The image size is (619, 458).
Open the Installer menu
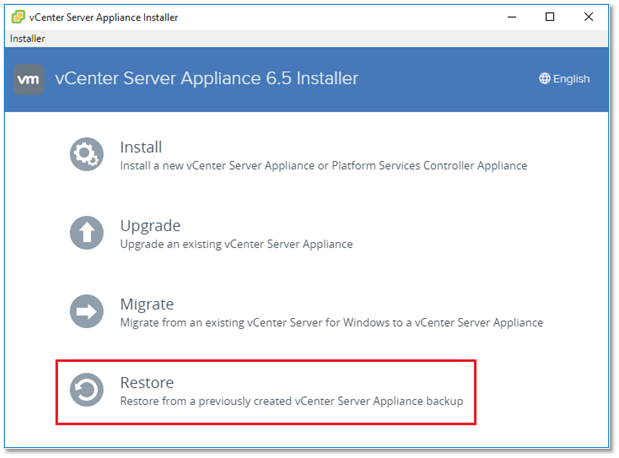[x=27, y=38]
